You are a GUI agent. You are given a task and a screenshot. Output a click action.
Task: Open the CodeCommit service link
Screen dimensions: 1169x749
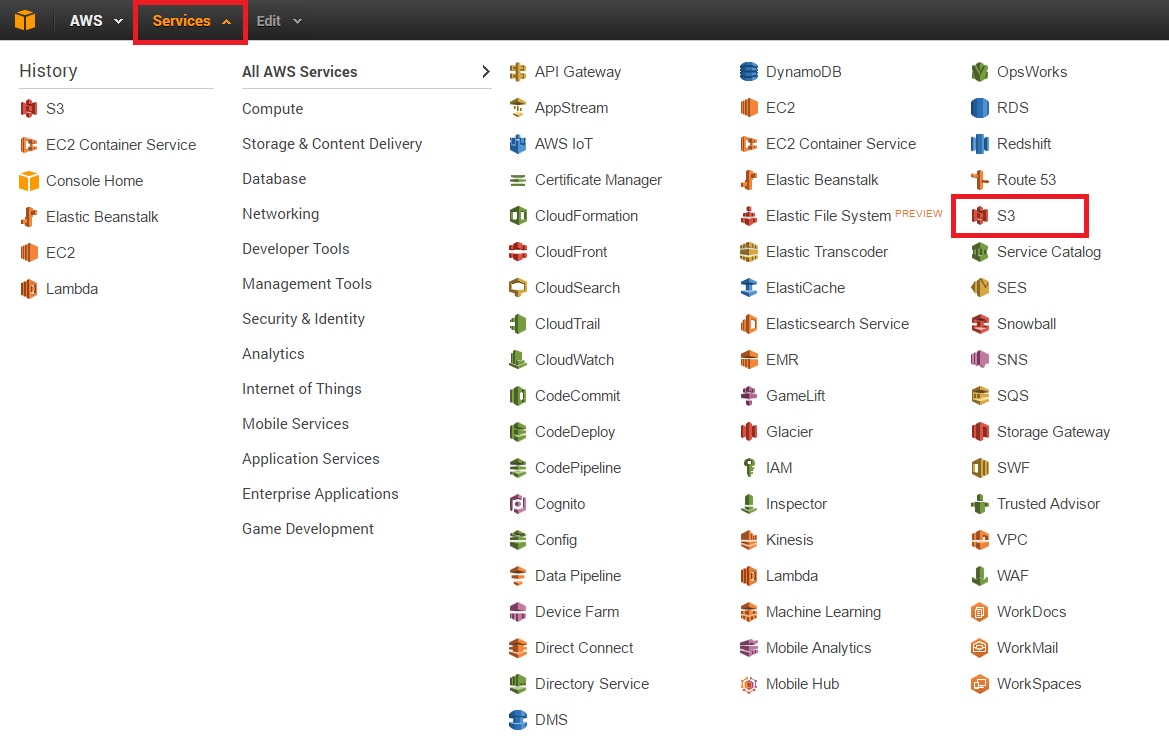(577, 396)
